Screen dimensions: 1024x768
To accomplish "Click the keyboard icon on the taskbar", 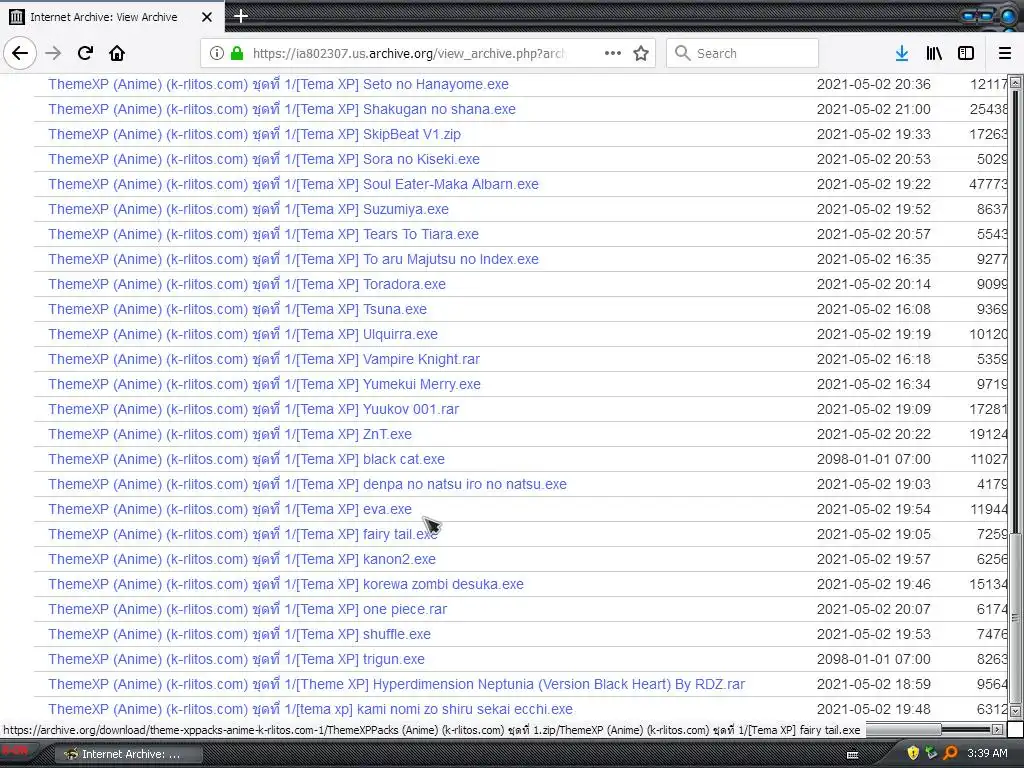I will [x=852, y=754].
